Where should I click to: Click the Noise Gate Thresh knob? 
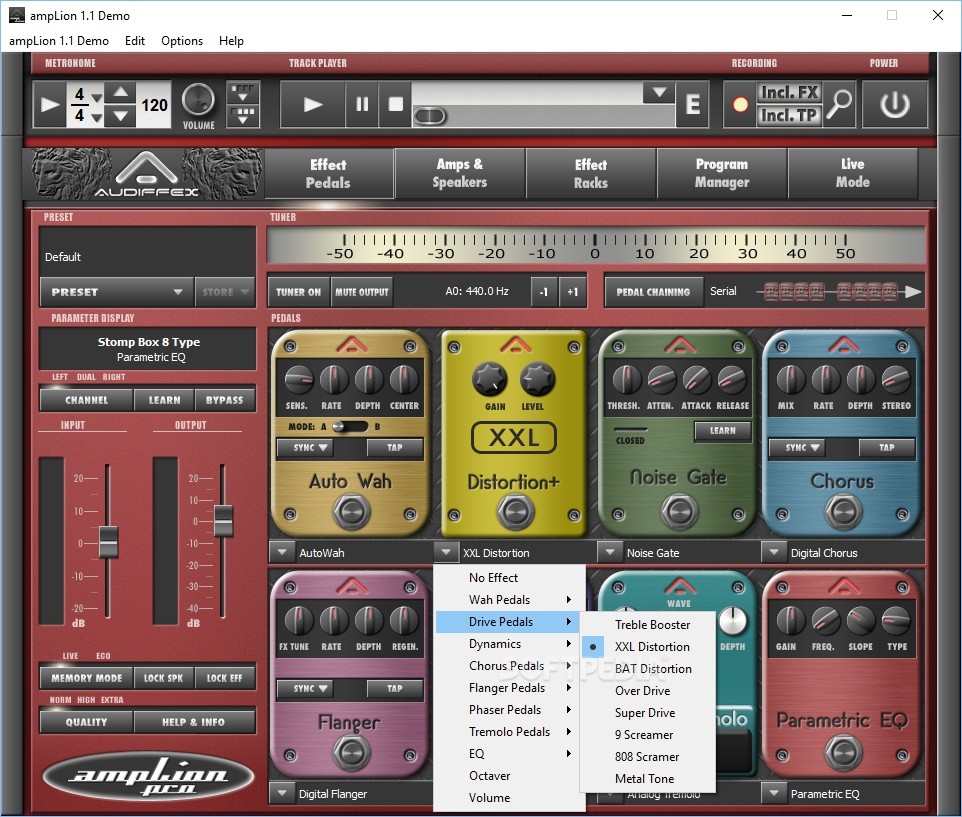(x=625, y=380)
